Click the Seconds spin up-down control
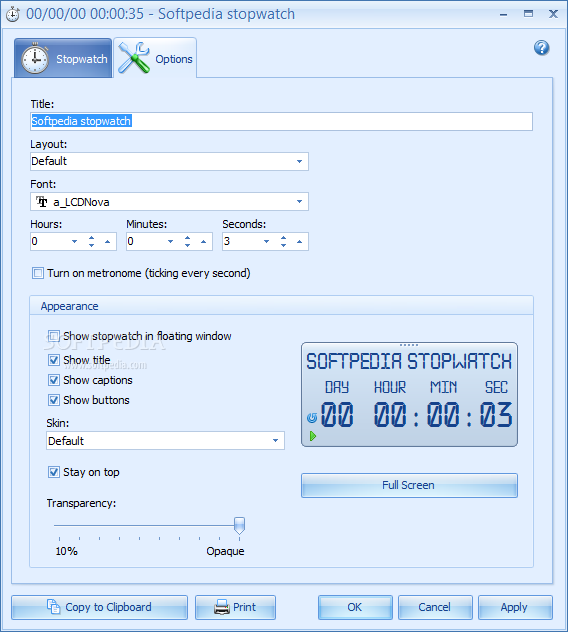This screenshot has height=632, width=568. click(283, 241)
